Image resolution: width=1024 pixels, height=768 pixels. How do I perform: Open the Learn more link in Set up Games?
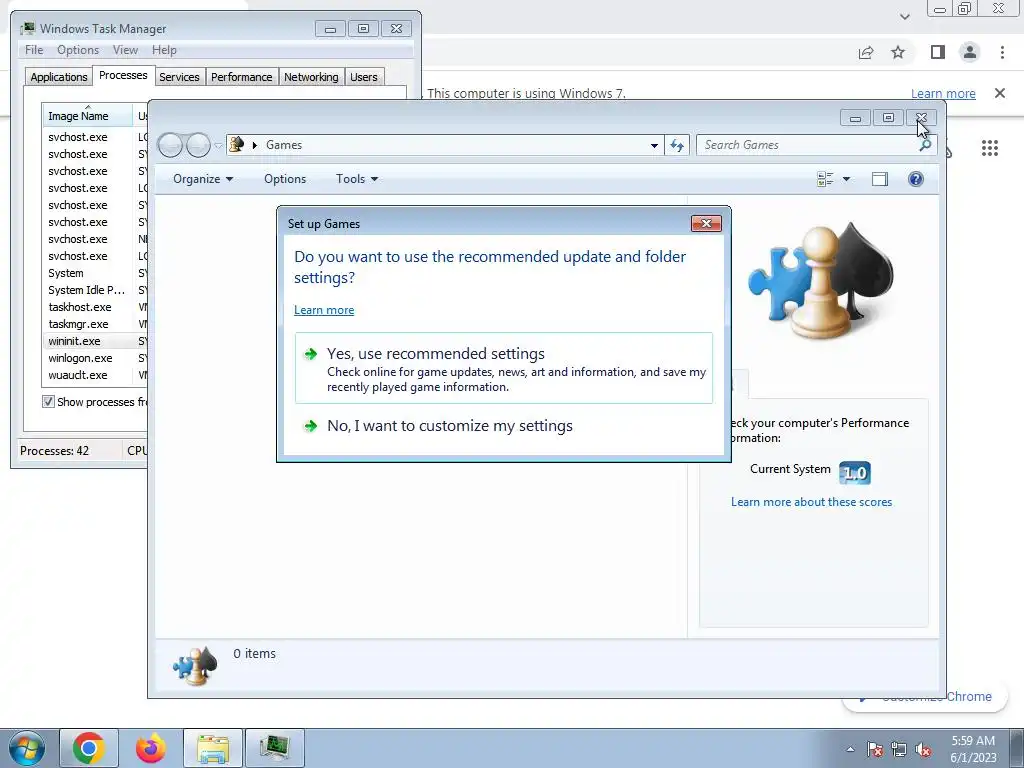pos(324,310)
